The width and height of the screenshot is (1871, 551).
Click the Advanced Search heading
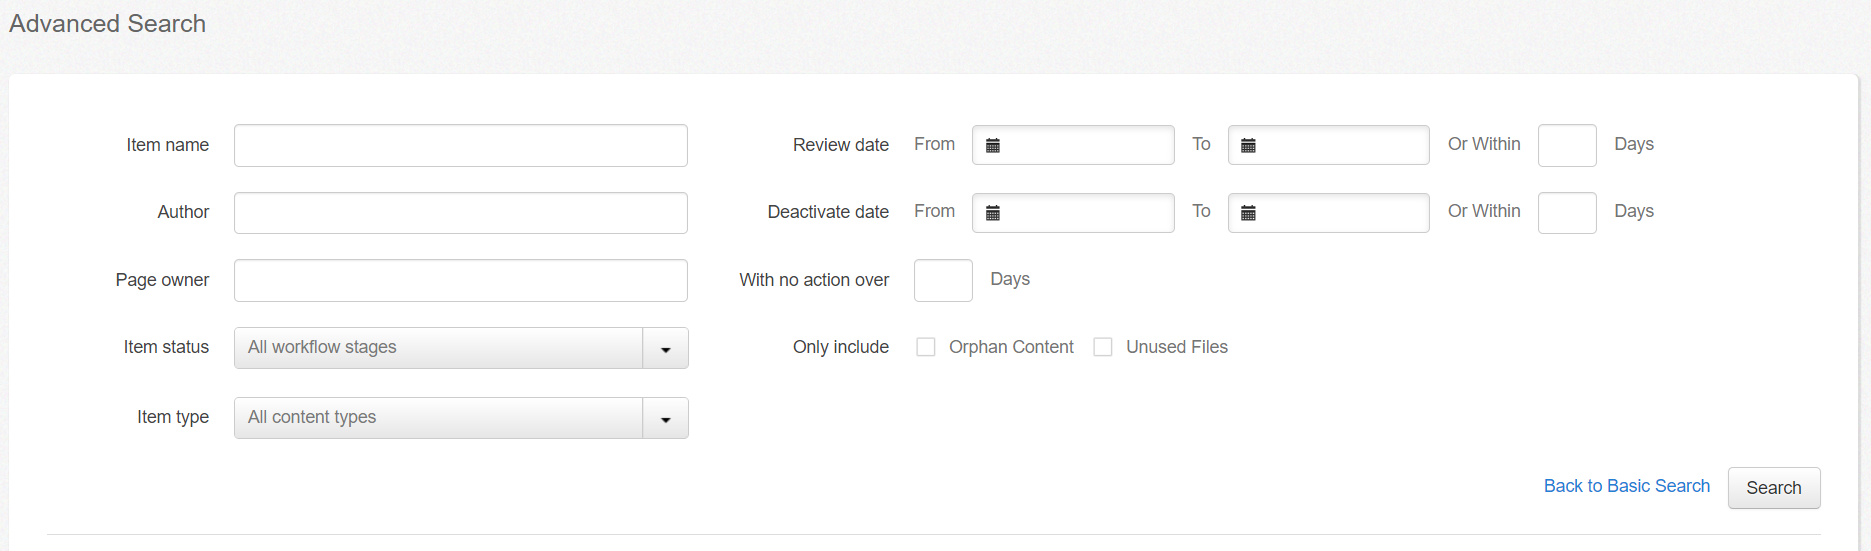pyautogui.click(x=107, y=24)
